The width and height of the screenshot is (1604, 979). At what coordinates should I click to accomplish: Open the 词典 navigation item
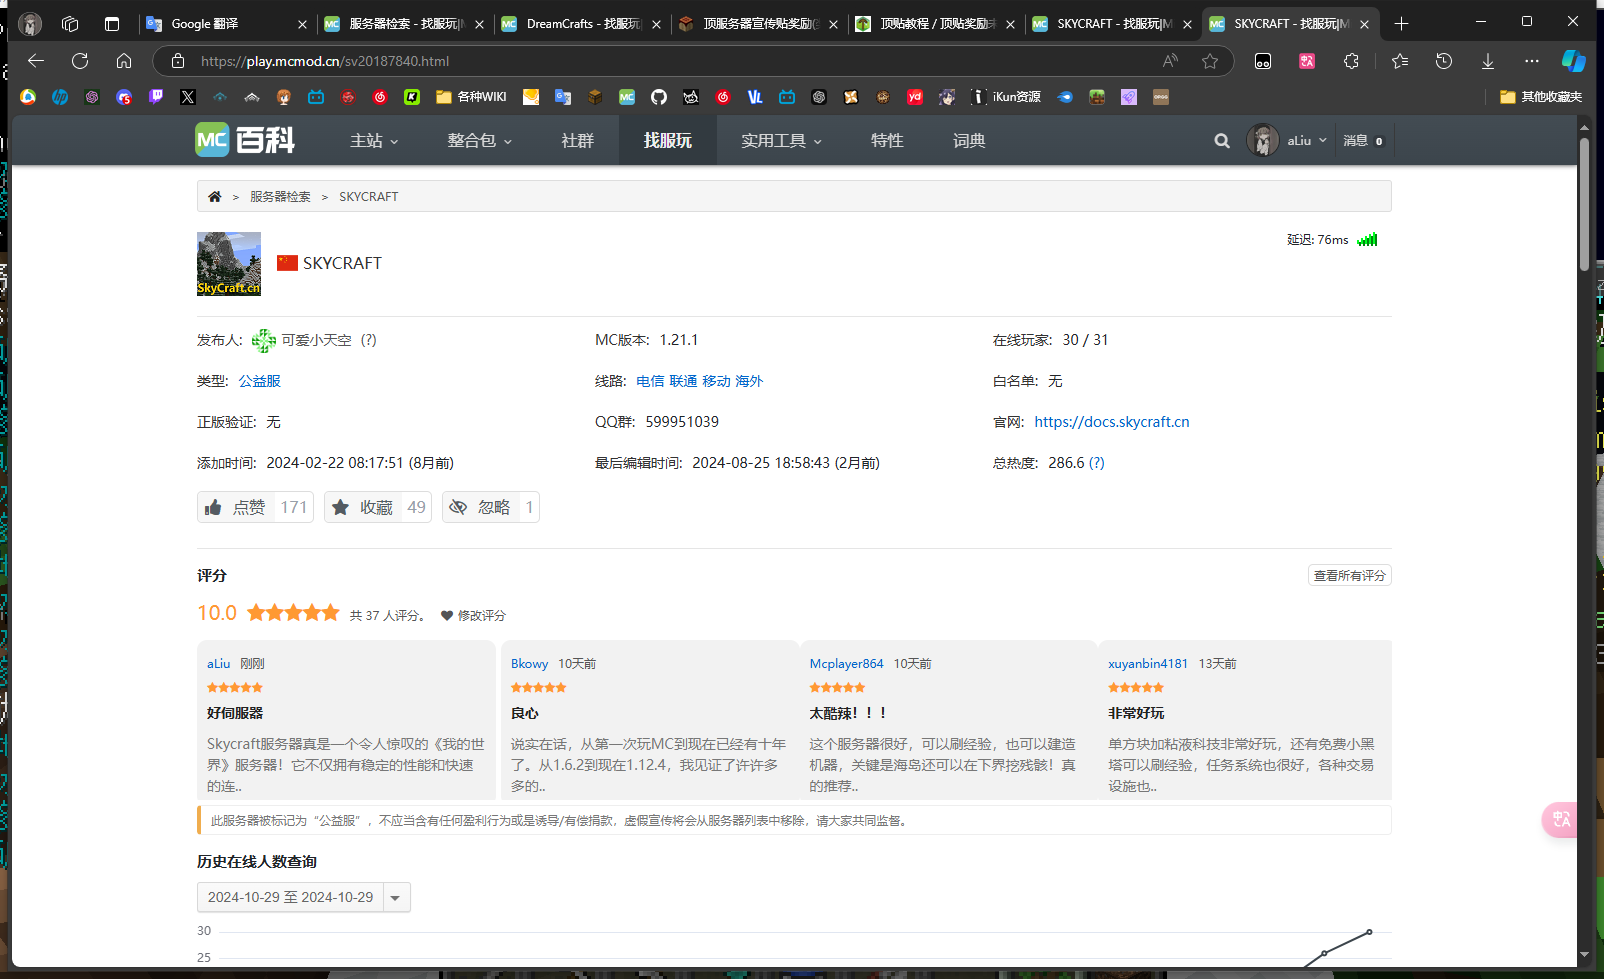969,141
